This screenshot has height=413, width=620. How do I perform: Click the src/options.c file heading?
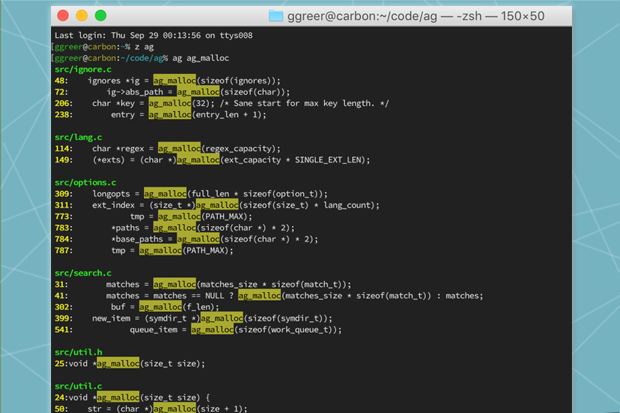[x=87, y=182]
